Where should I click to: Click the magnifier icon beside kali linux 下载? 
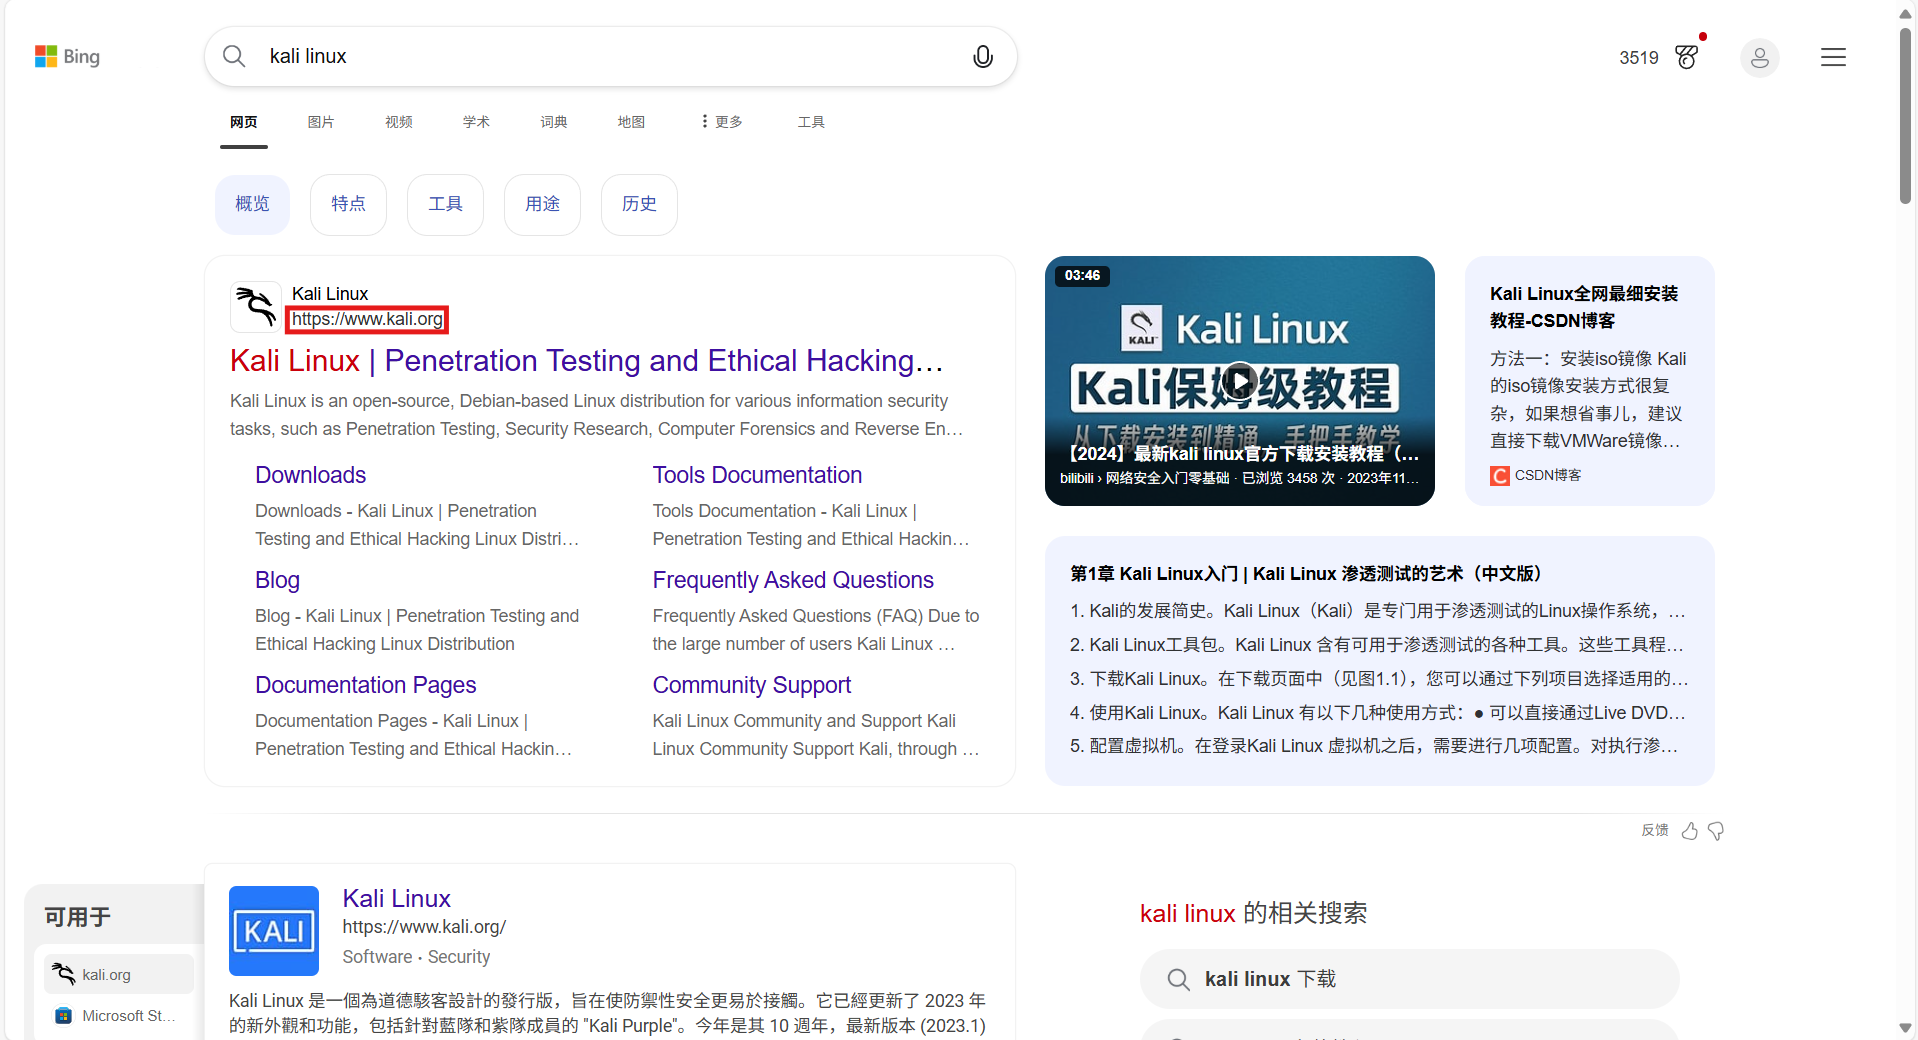click(1179, 979)
